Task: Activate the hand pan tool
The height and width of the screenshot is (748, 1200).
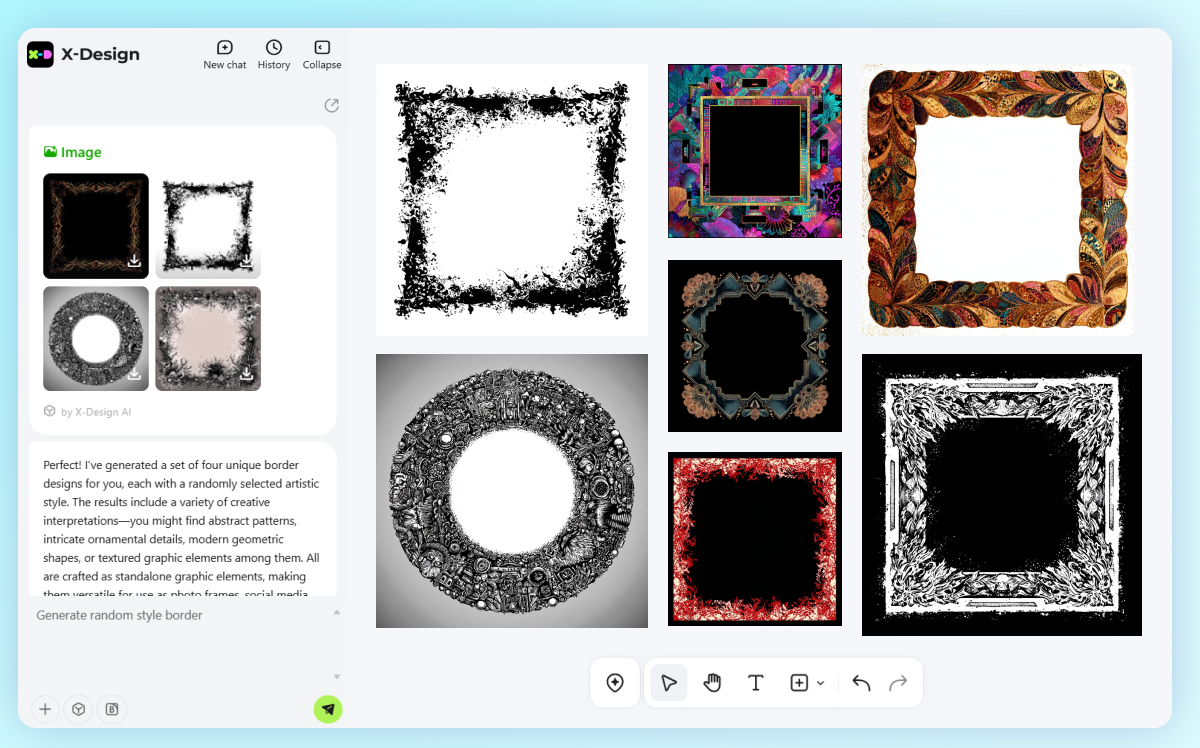Action: click(x=712, y=683)
